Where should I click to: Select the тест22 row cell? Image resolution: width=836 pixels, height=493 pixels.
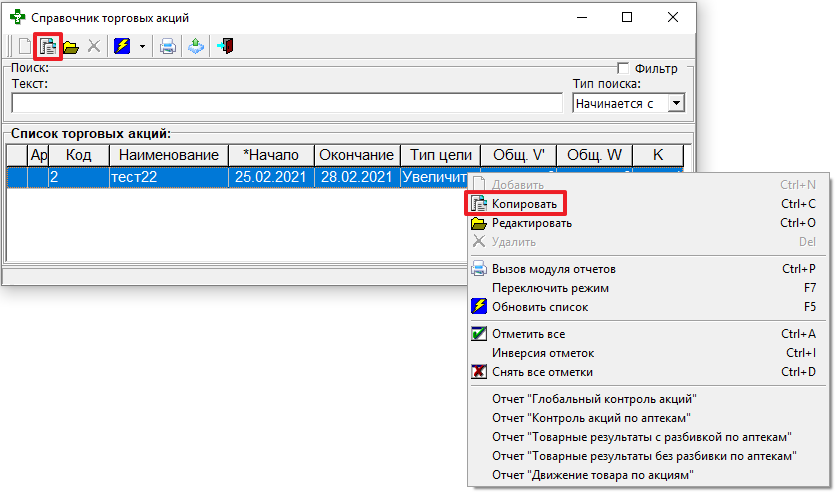click(165, 177)
